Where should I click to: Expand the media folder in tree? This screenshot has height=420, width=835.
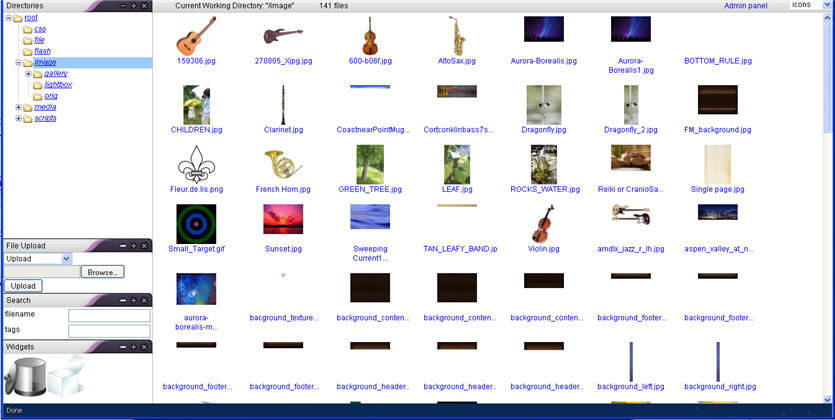[x=18, y=107]
